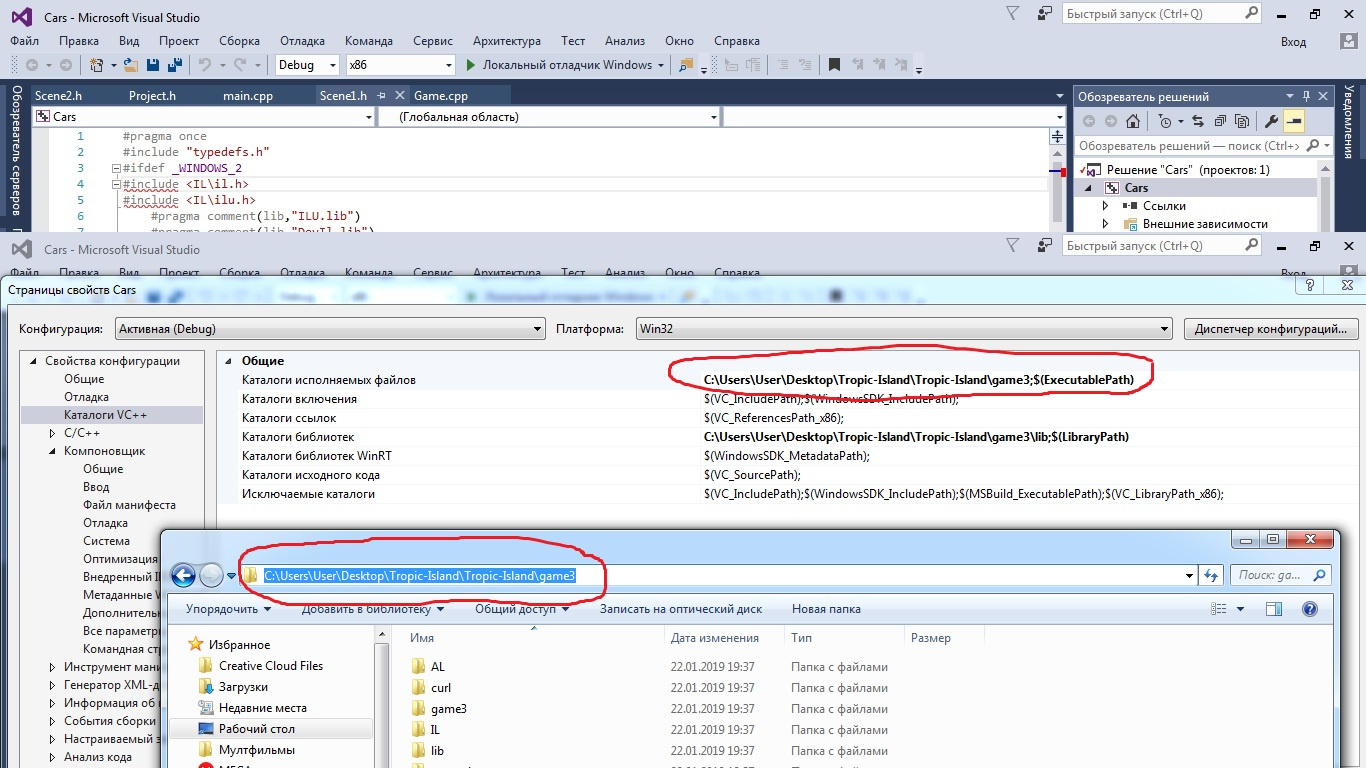Toggle Show All Files in Solution Explorer
Viewport: 1366px width, 768px height.
coord(1242,122)
